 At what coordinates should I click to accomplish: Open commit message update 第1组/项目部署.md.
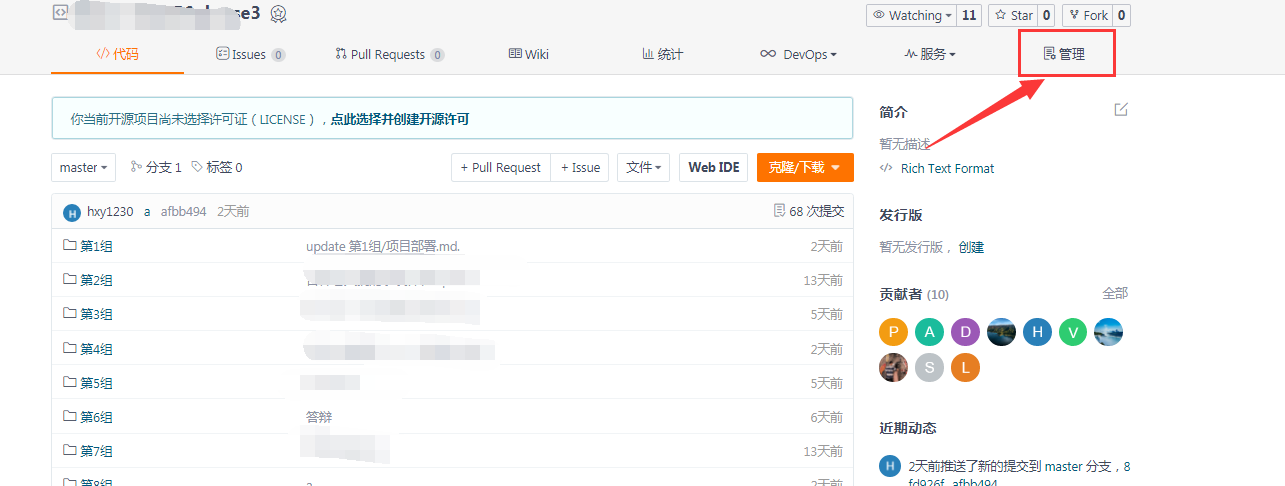coord(383,246)
